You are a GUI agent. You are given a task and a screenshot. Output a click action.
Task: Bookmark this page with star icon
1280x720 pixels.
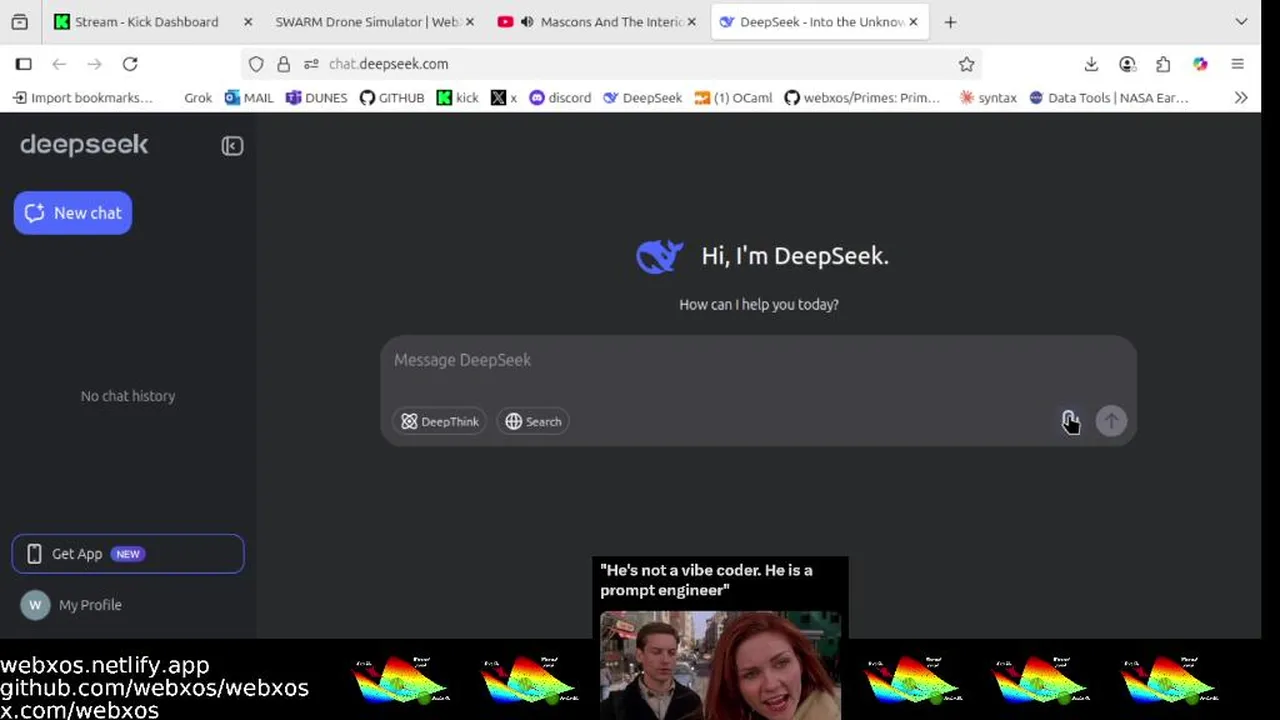[x=966, y=64]
